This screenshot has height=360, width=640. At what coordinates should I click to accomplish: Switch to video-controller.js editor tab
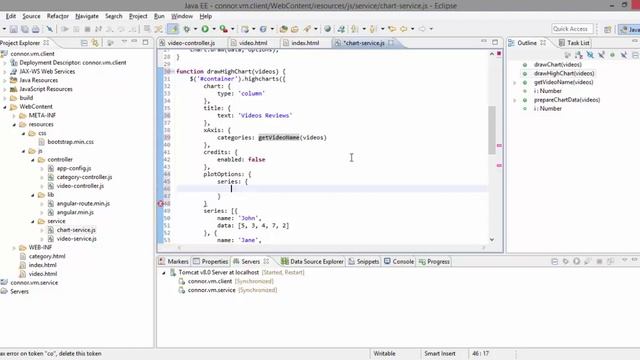pos(191,43)
